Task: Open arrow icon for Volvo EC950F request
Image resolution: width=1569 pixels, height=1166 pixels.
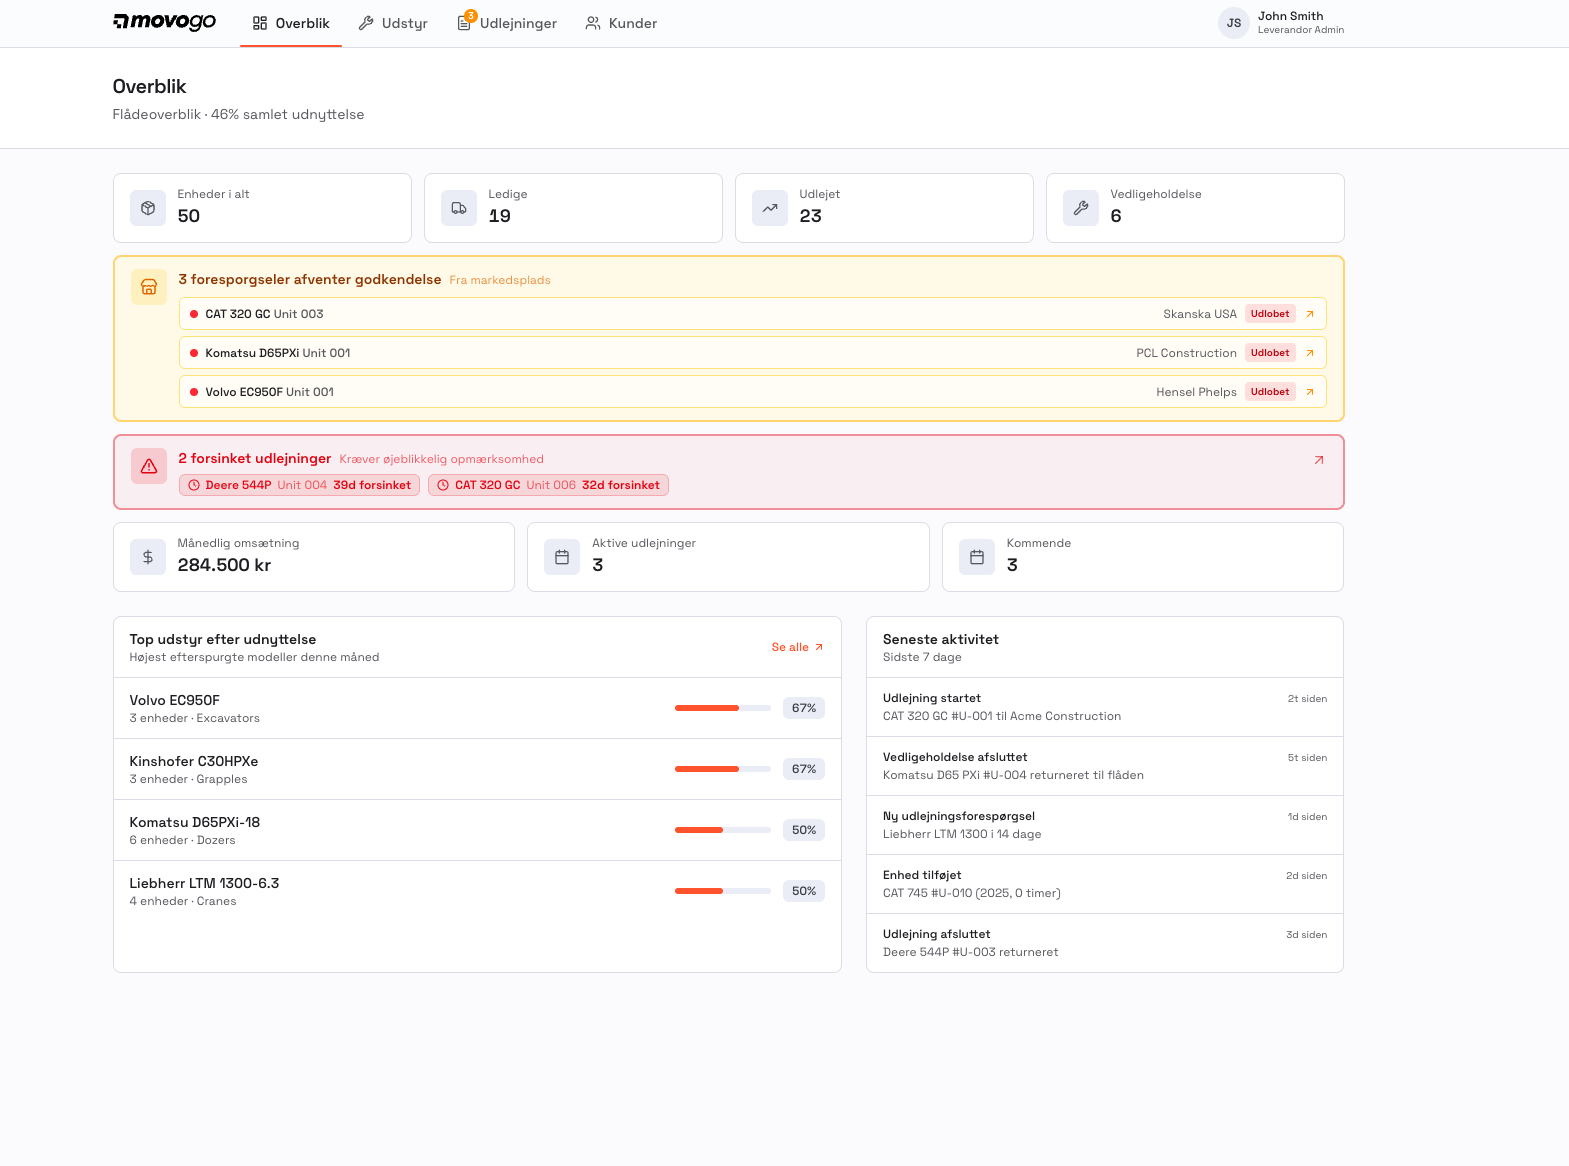Action: (1309, 392)
